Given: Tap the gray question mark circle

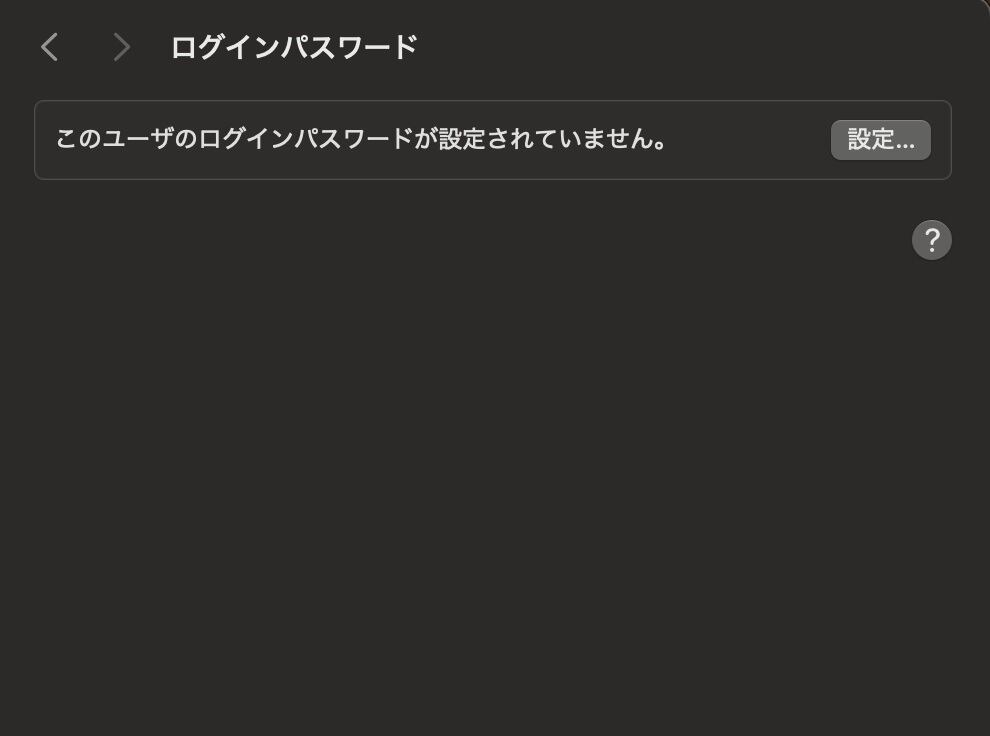Looking at the screenshot, I should (931, 240).
